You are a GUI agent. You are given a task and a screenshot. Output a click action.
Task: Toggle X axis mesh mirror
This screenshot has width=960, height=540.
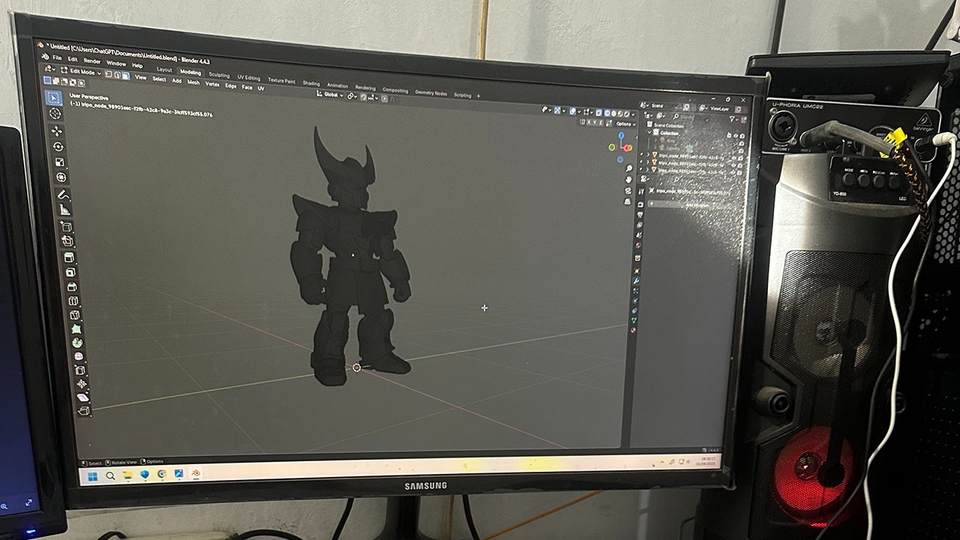[589, 122]
